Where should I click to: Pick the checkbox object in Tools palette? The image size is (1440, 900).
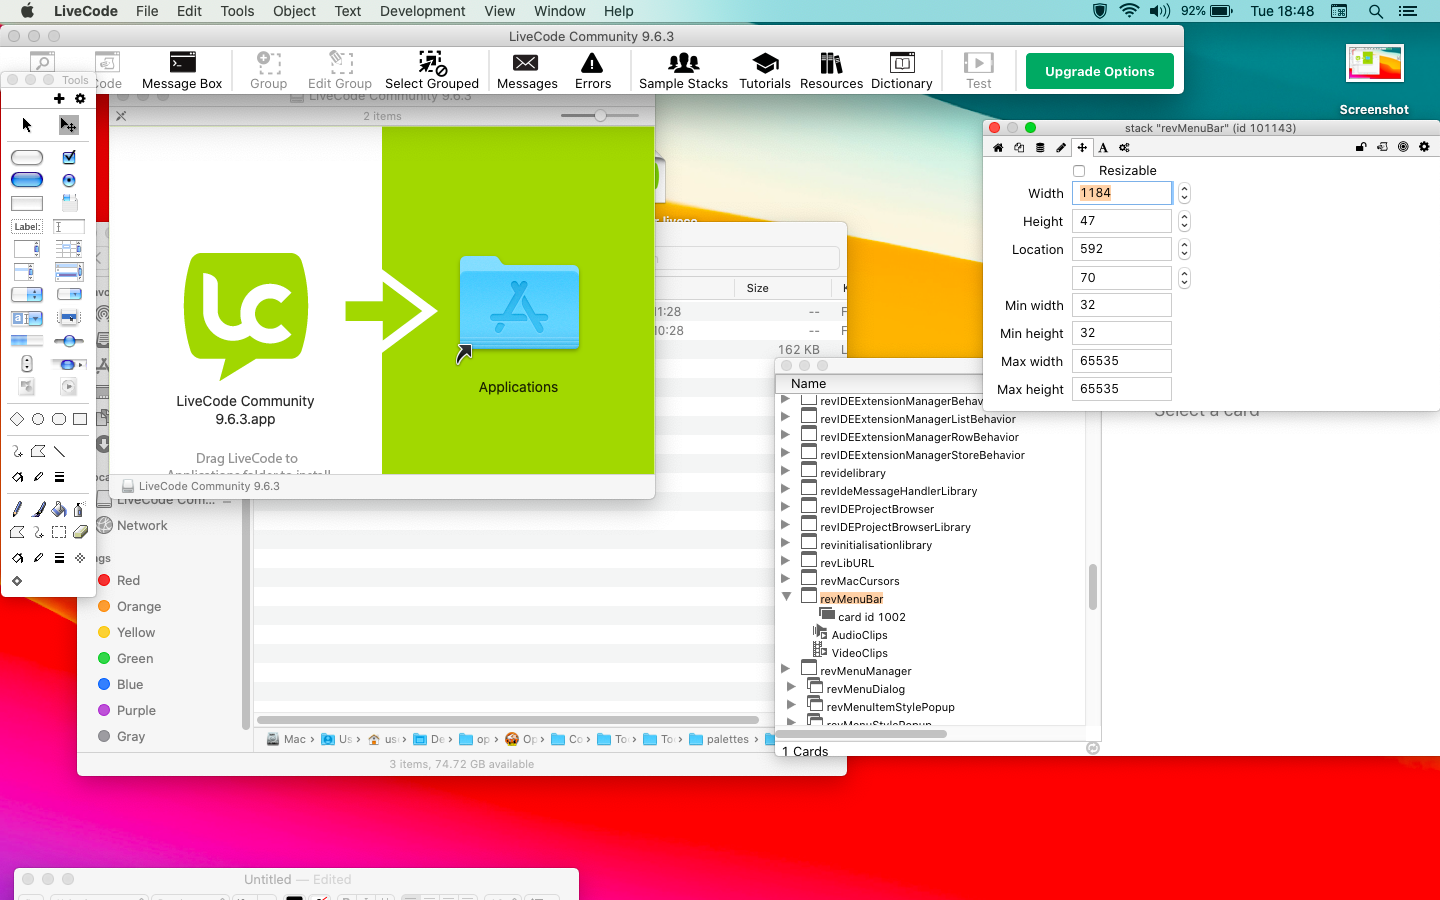pyautogui.click(x=69, y=157)
